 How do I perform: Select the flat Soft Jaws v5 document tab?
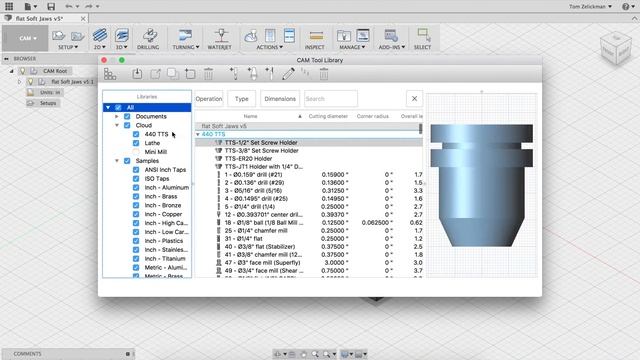click(x=39, y=19)
